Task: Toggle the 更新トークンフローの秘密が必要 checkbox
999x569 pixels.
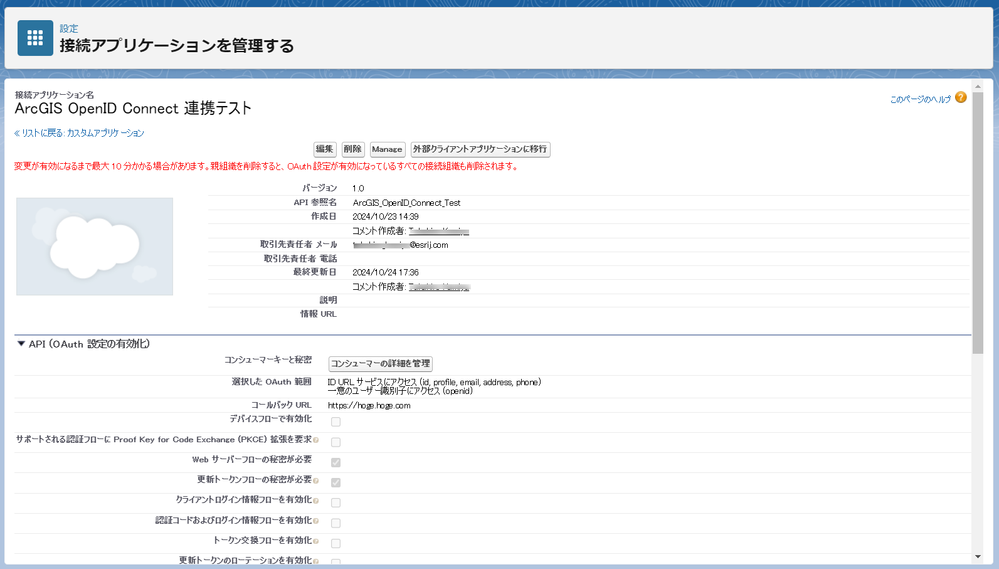Action: tap(336, 482)
